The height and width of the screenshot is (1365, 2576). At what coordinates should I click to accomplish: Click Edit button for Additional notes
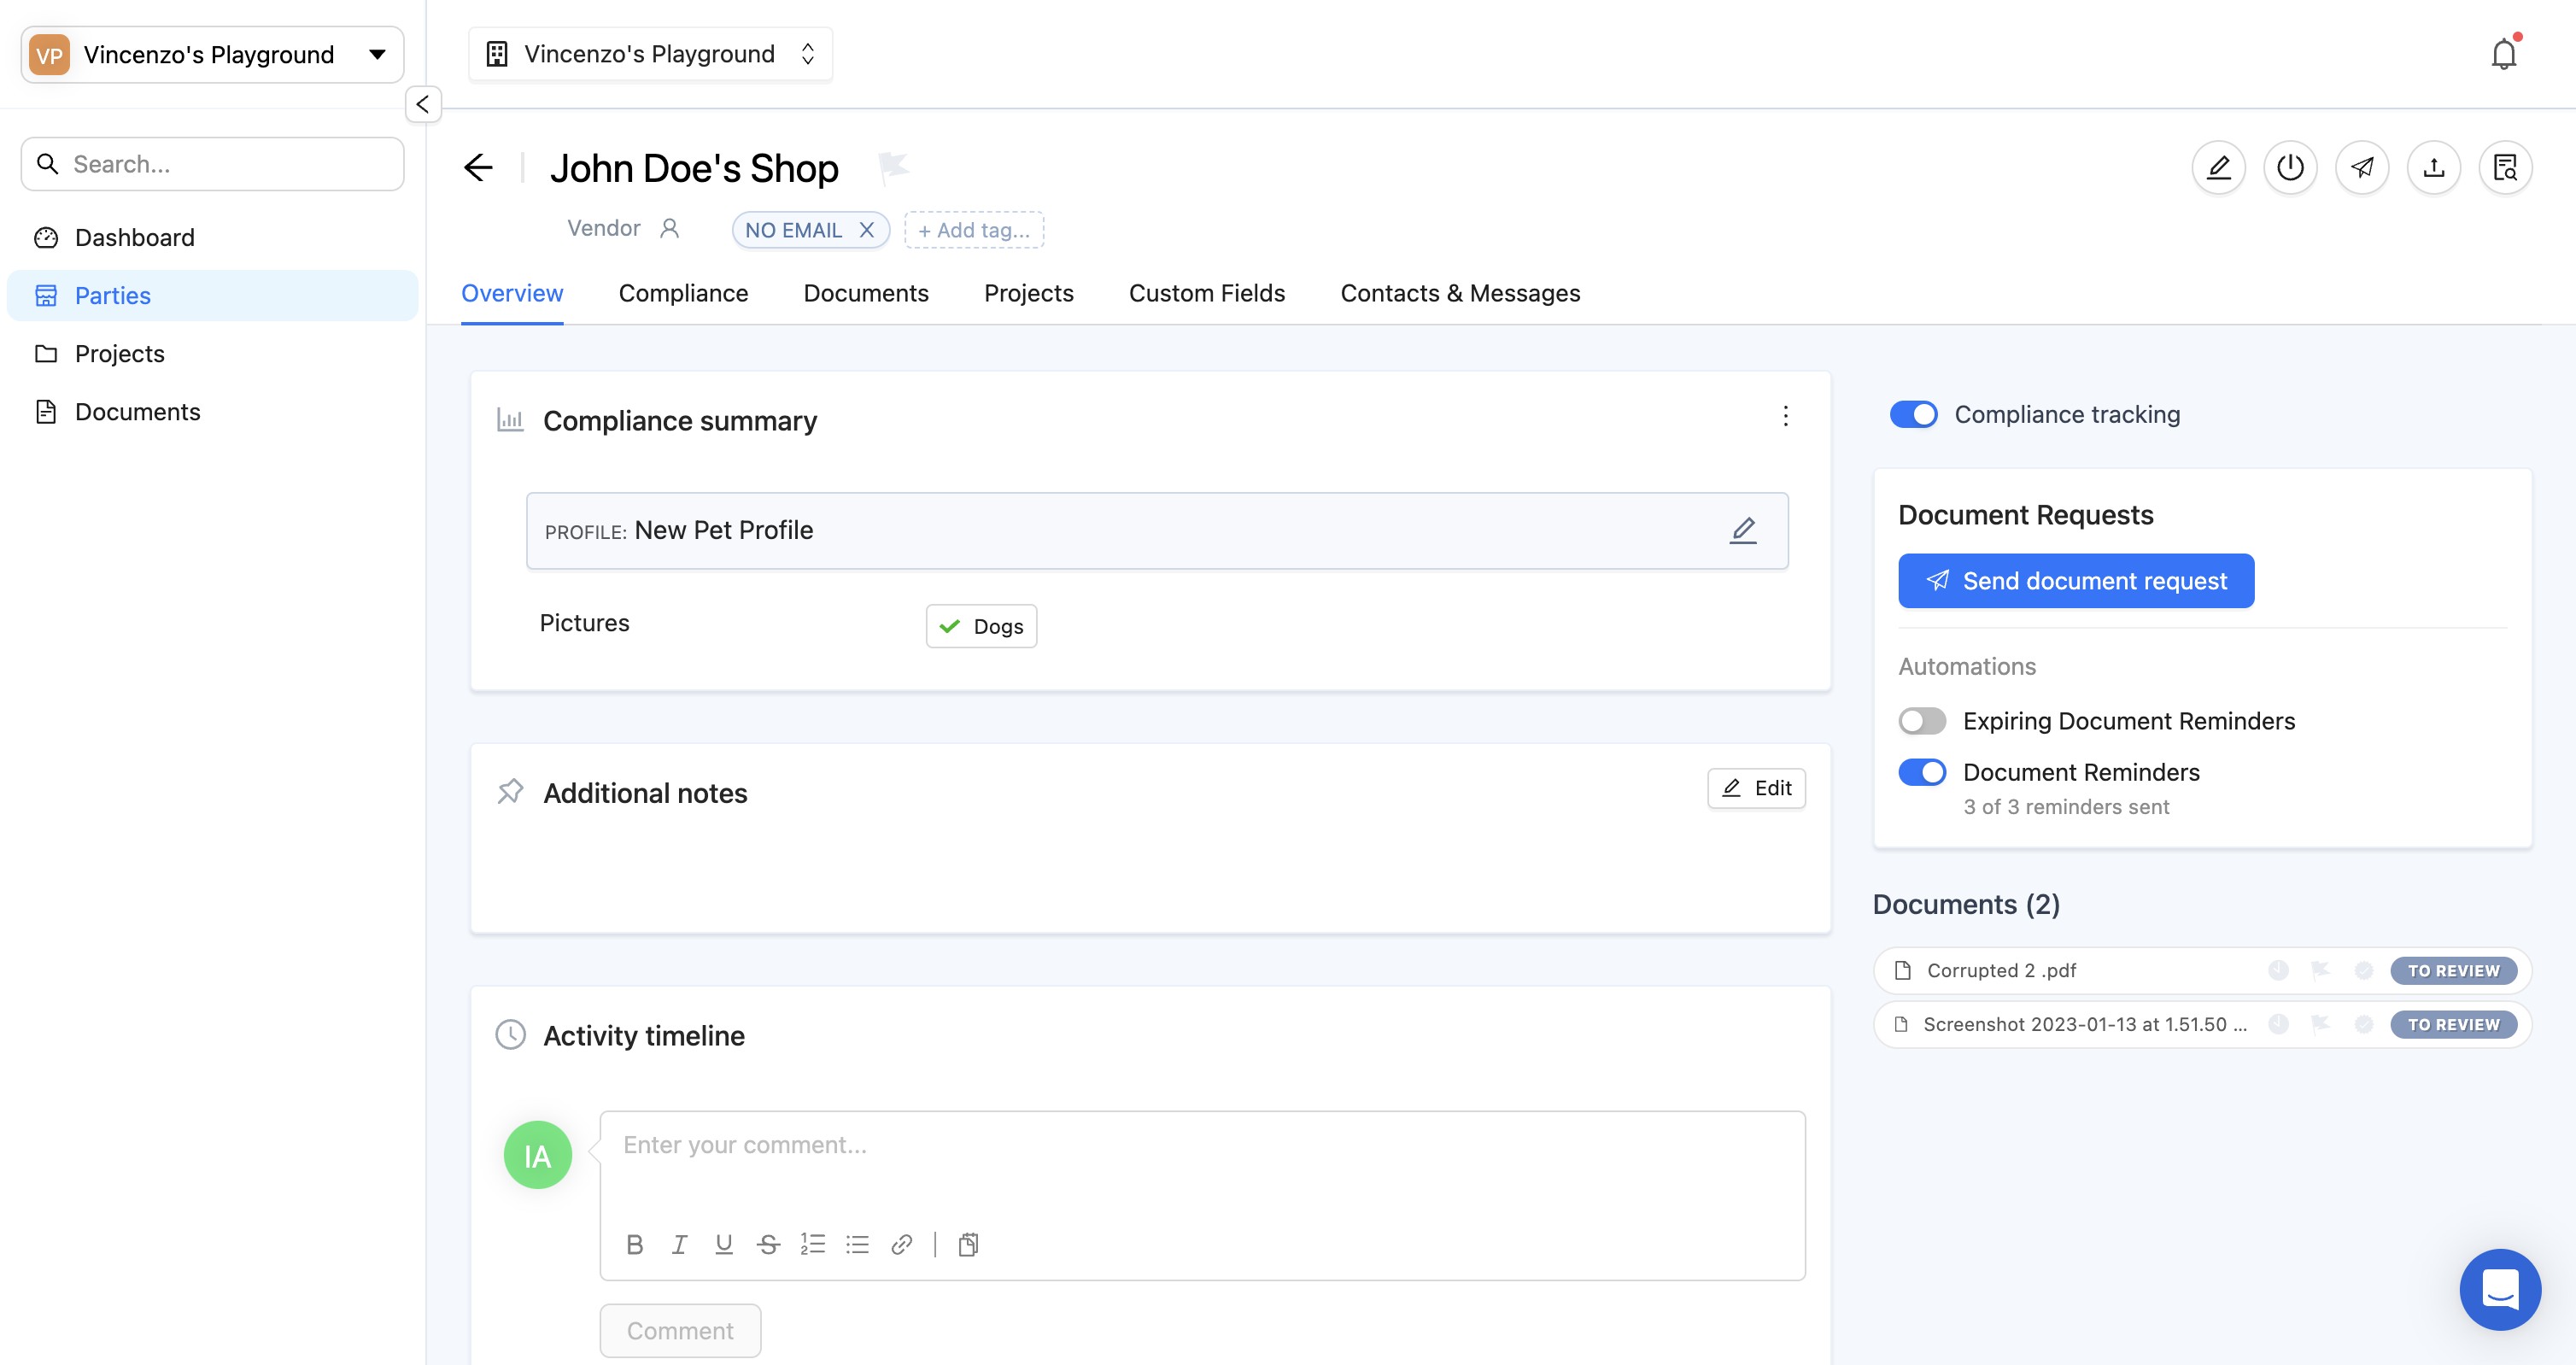1756,788
